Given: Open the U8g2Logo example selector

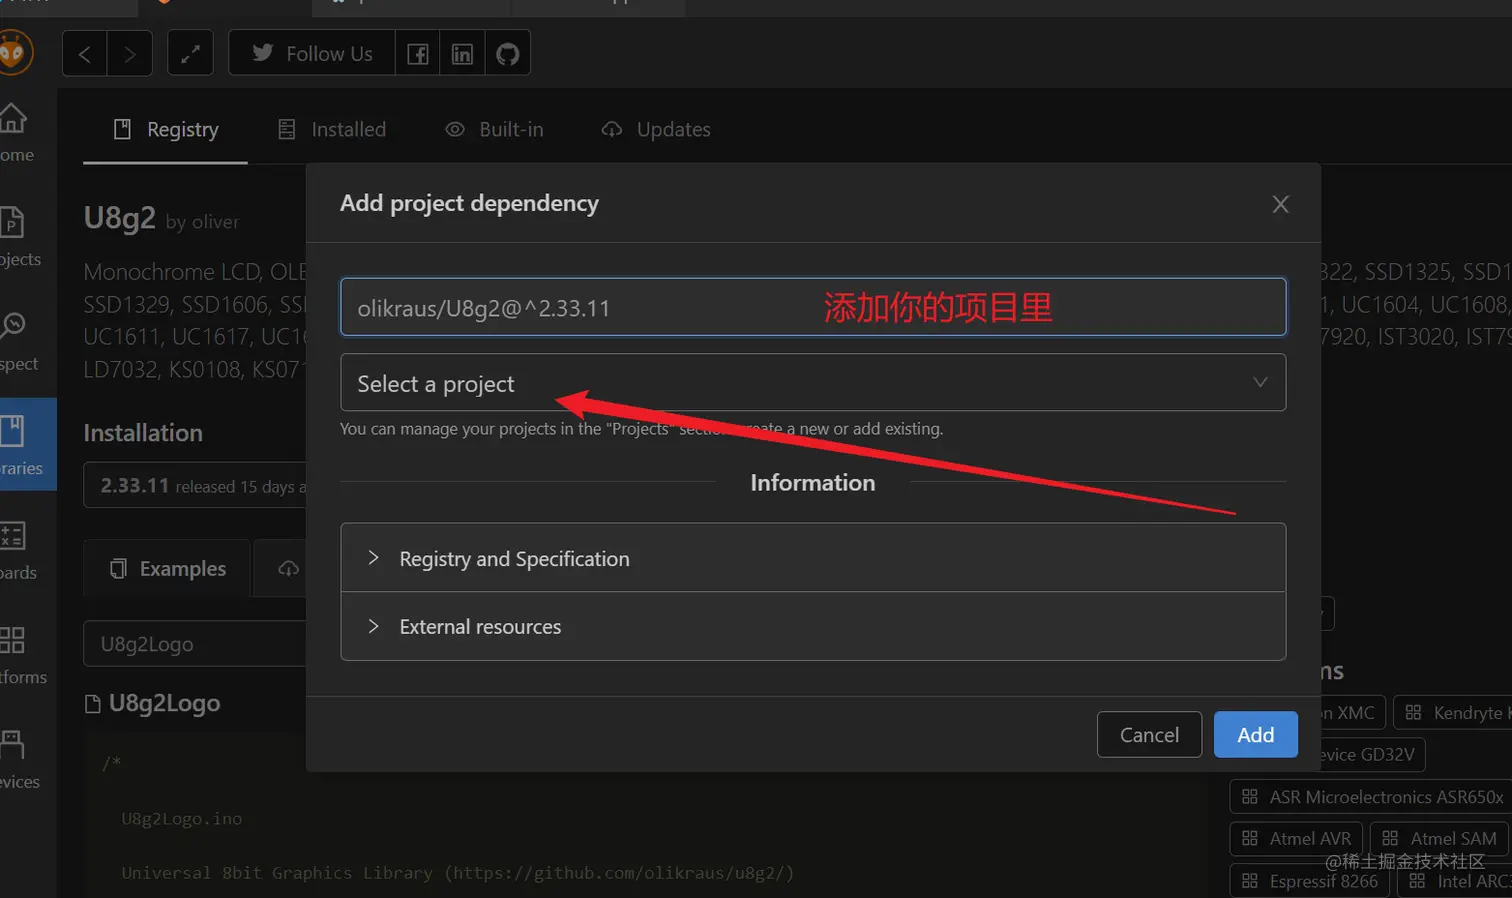Looking at the screenshot, I should [x=195, y=644].
